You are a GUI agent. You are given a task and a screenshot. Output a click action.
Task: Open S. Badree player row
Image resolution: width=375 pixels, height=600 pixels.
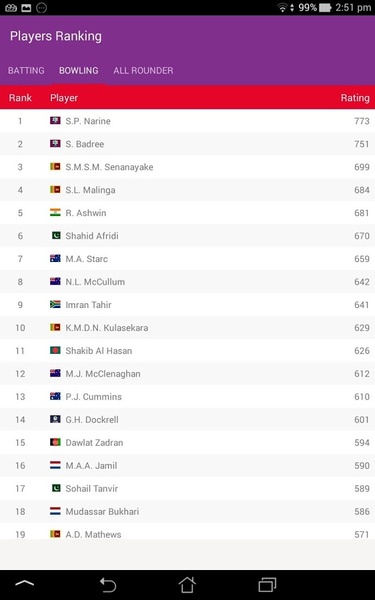click(188, 144)
